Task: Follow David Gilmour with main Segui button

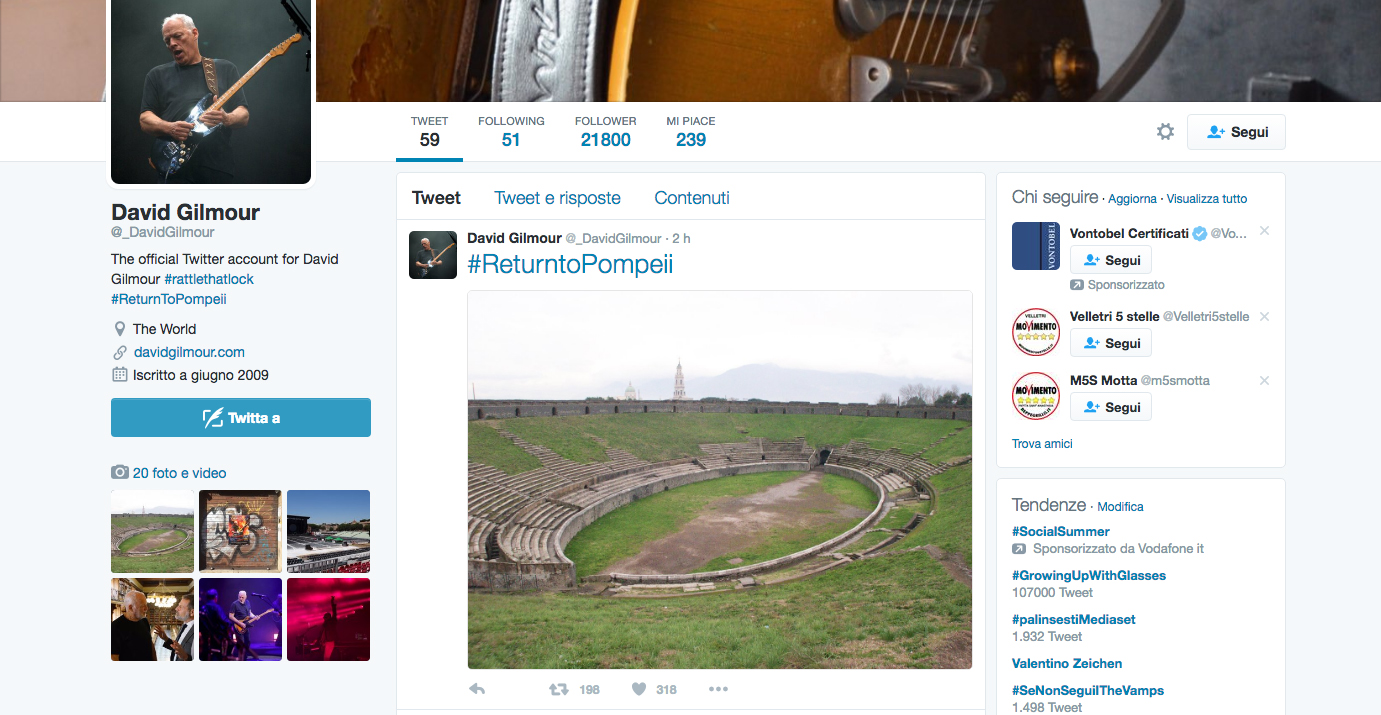Action: pyautogui.click(x=1236, y=132)
